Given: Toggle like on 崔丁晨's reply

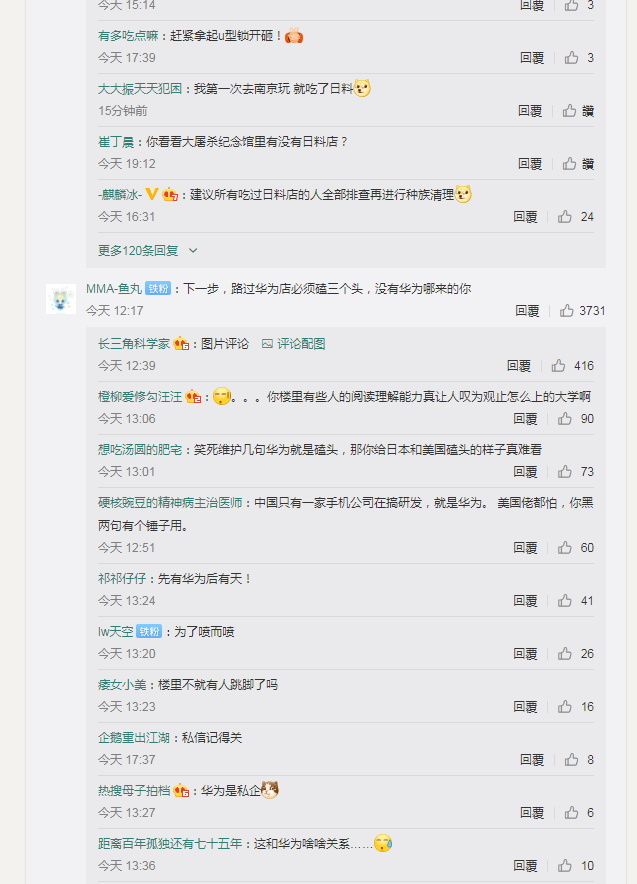Looking at the screenshot, I should (x=570, y=164).
